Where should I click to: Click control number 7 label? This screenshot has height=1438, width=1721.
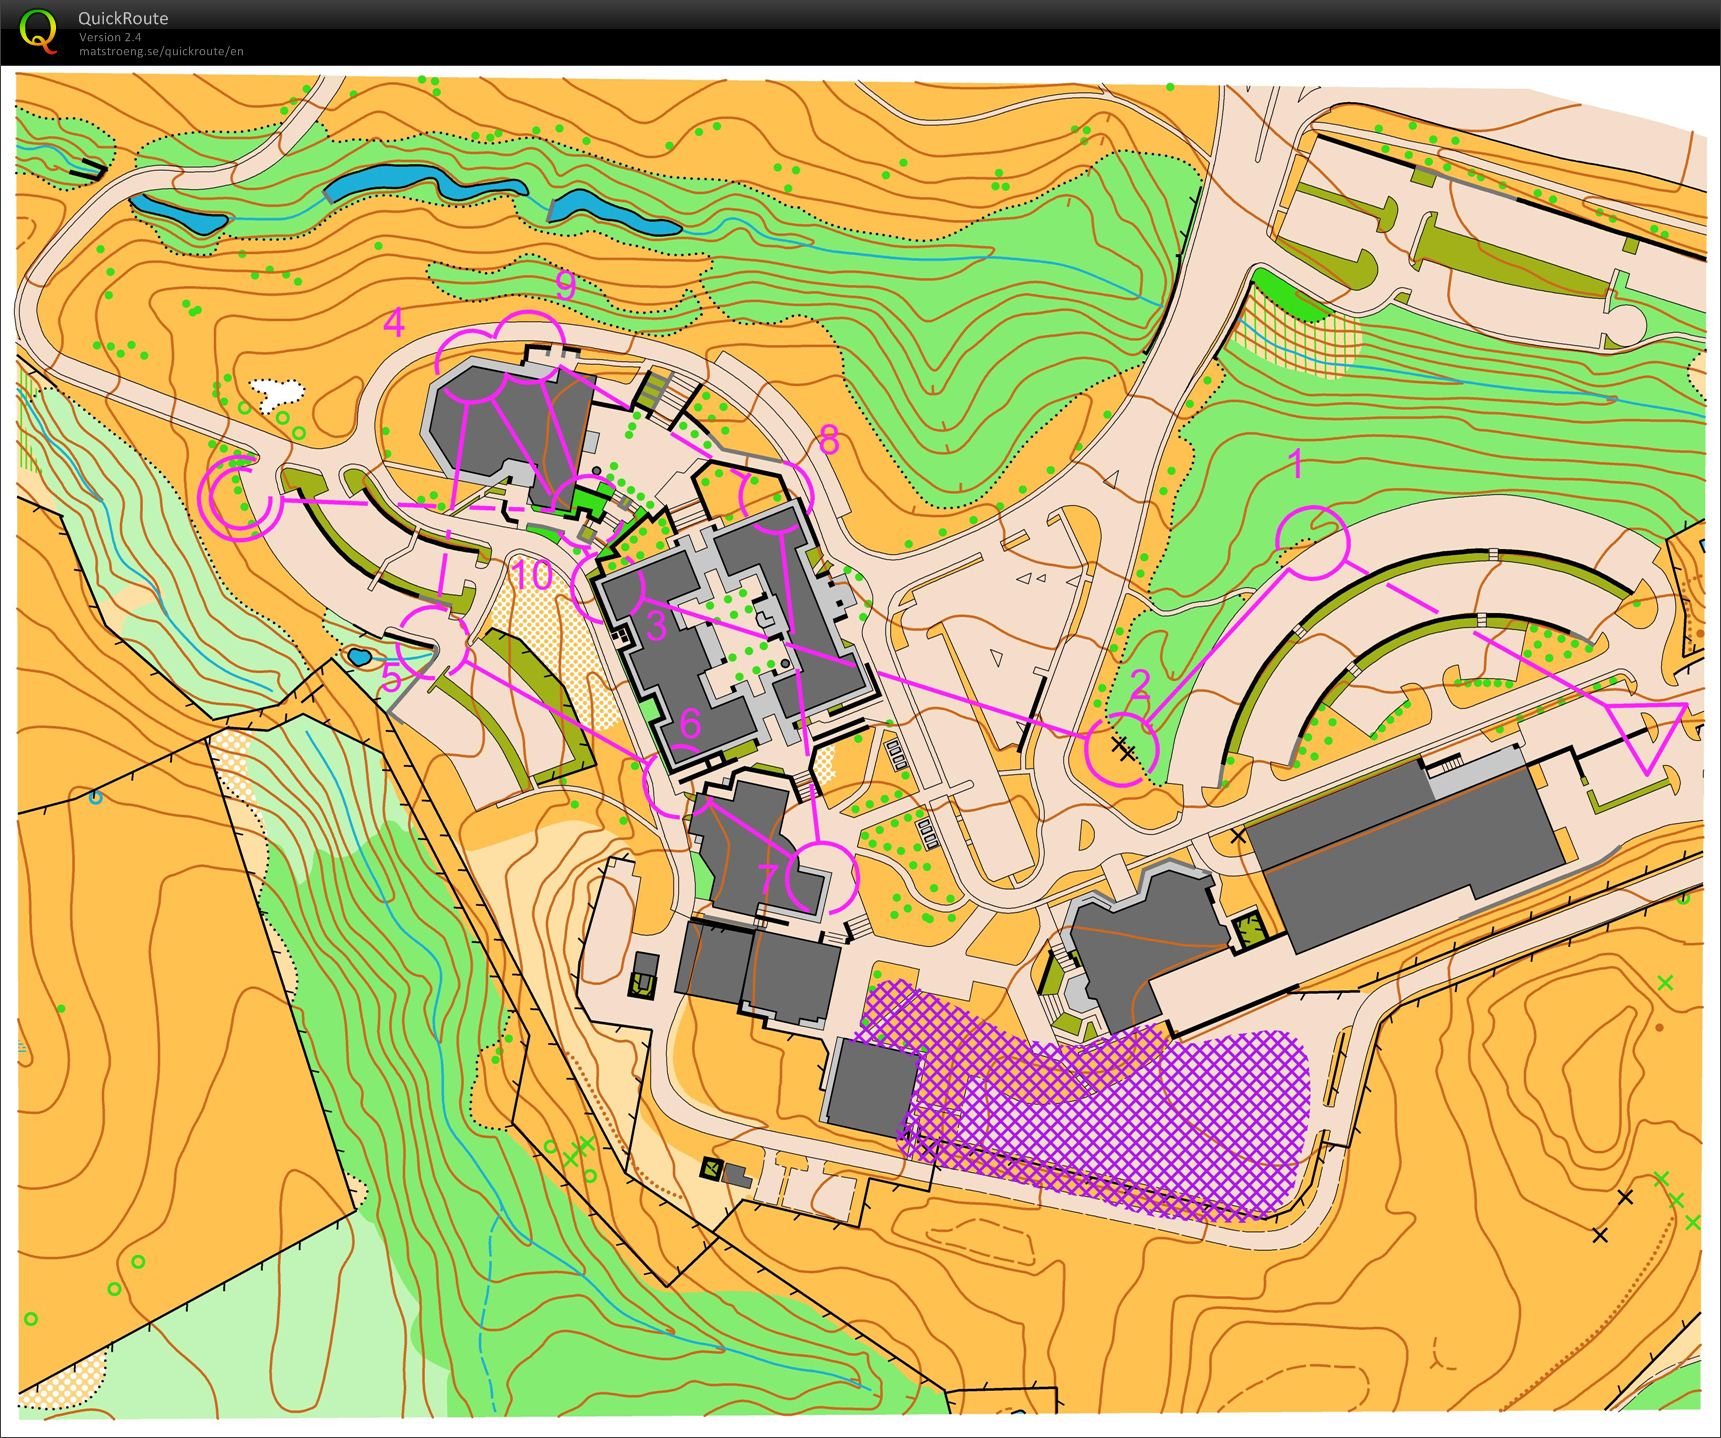coord(768,878)
